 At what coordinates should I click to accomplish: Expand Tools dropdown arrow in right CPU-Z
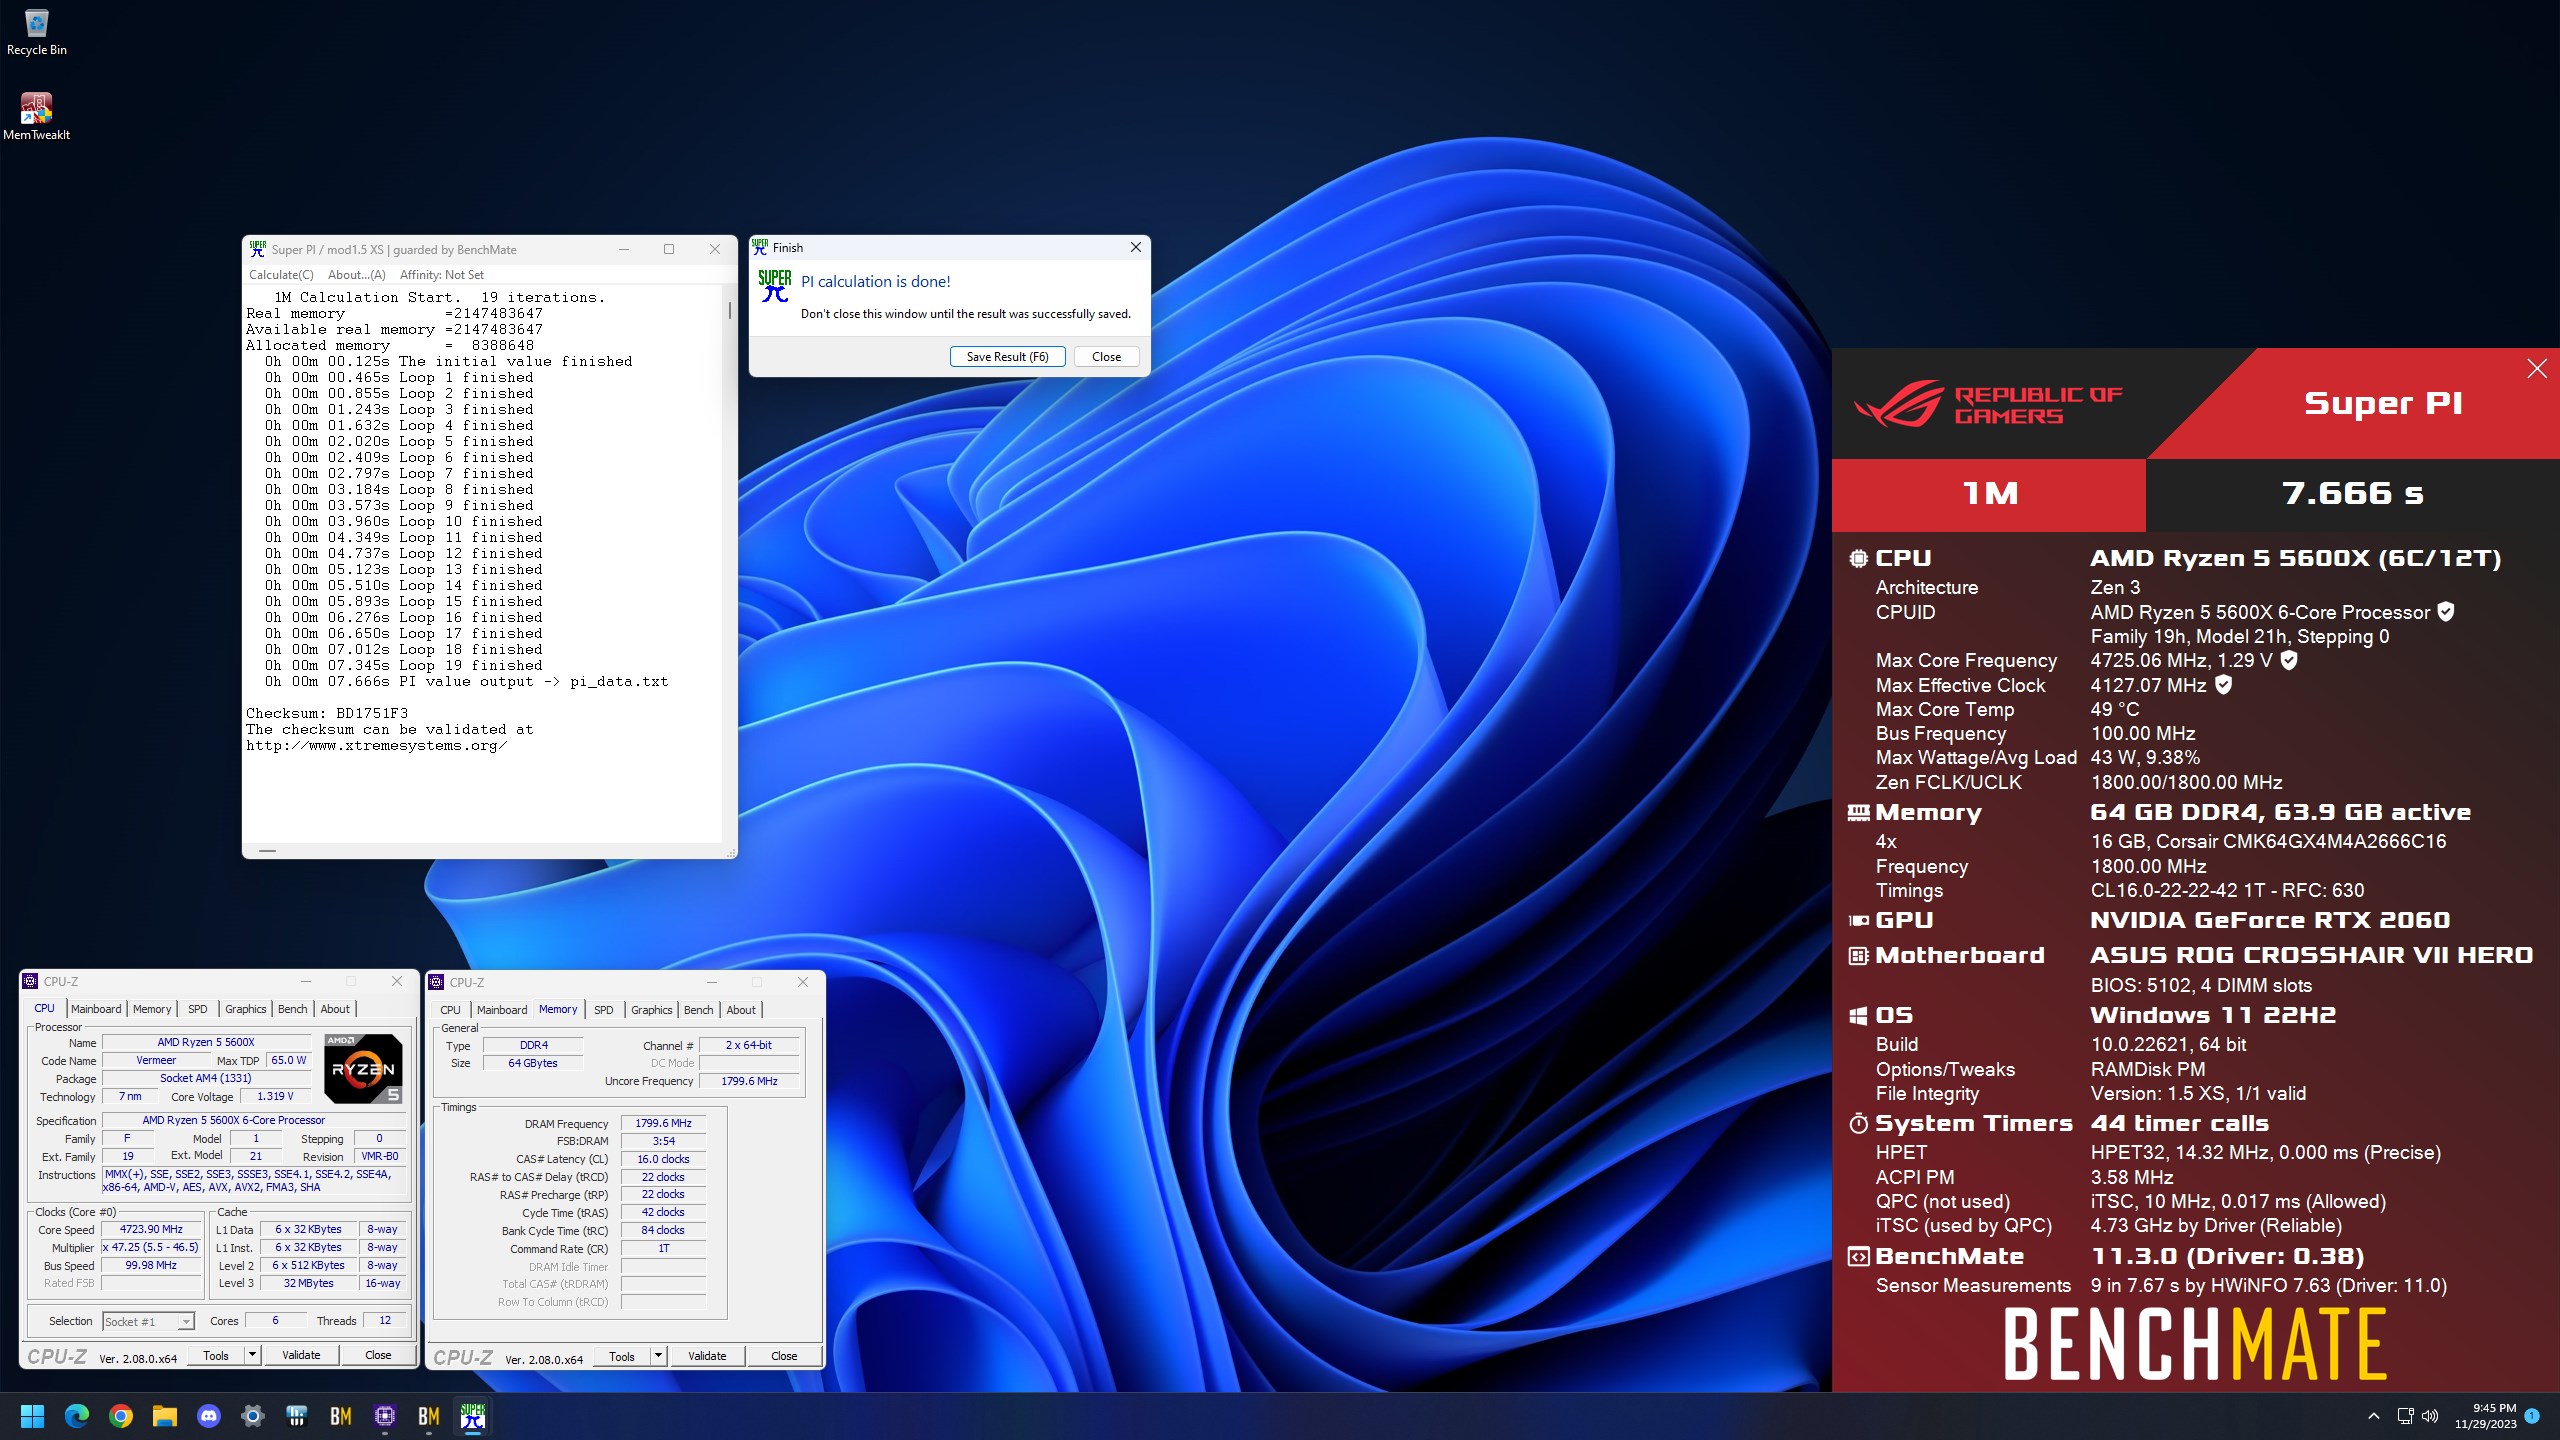click(x=658, y=1356)
